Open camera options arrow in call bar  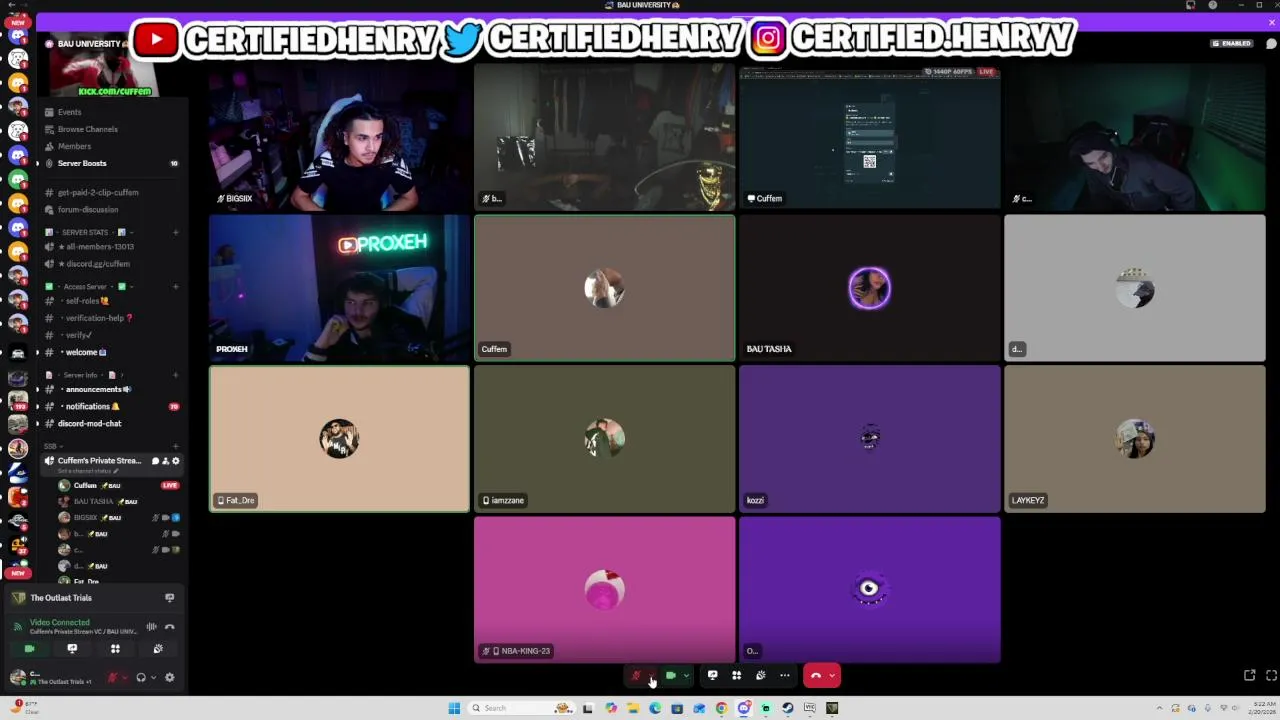pyautogui.click(x=686, y=676)
